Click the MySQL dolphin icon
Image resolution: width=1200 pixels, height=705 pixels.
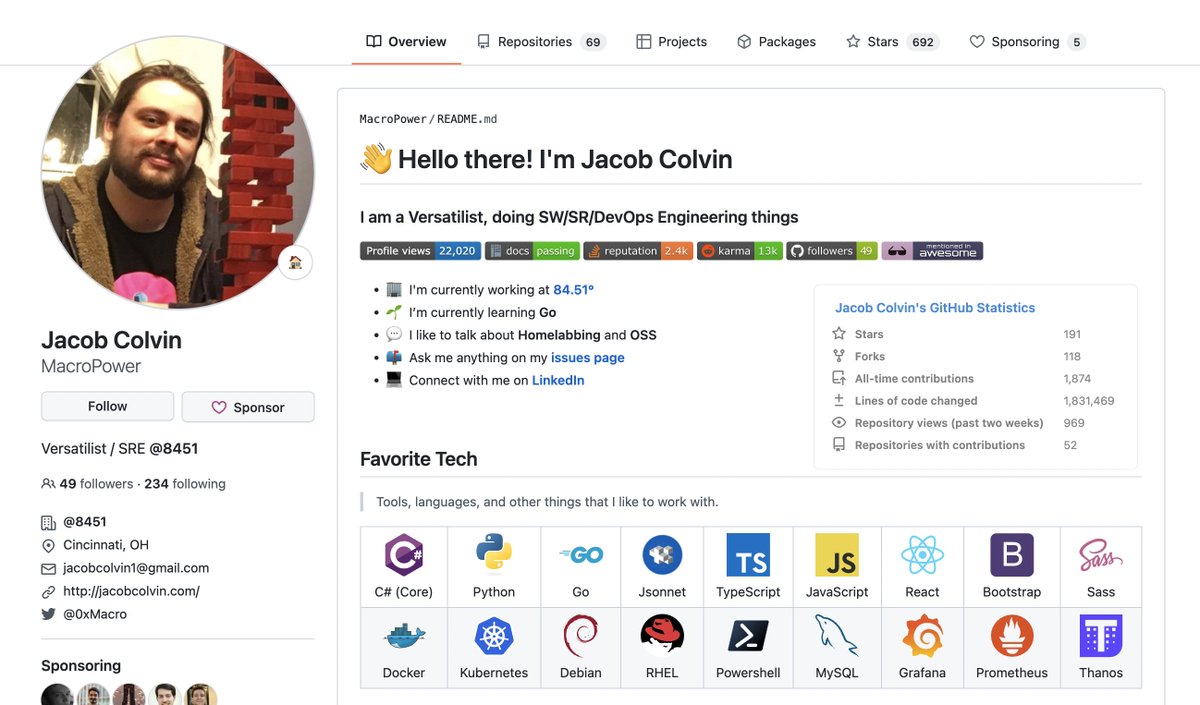[837, 636]
